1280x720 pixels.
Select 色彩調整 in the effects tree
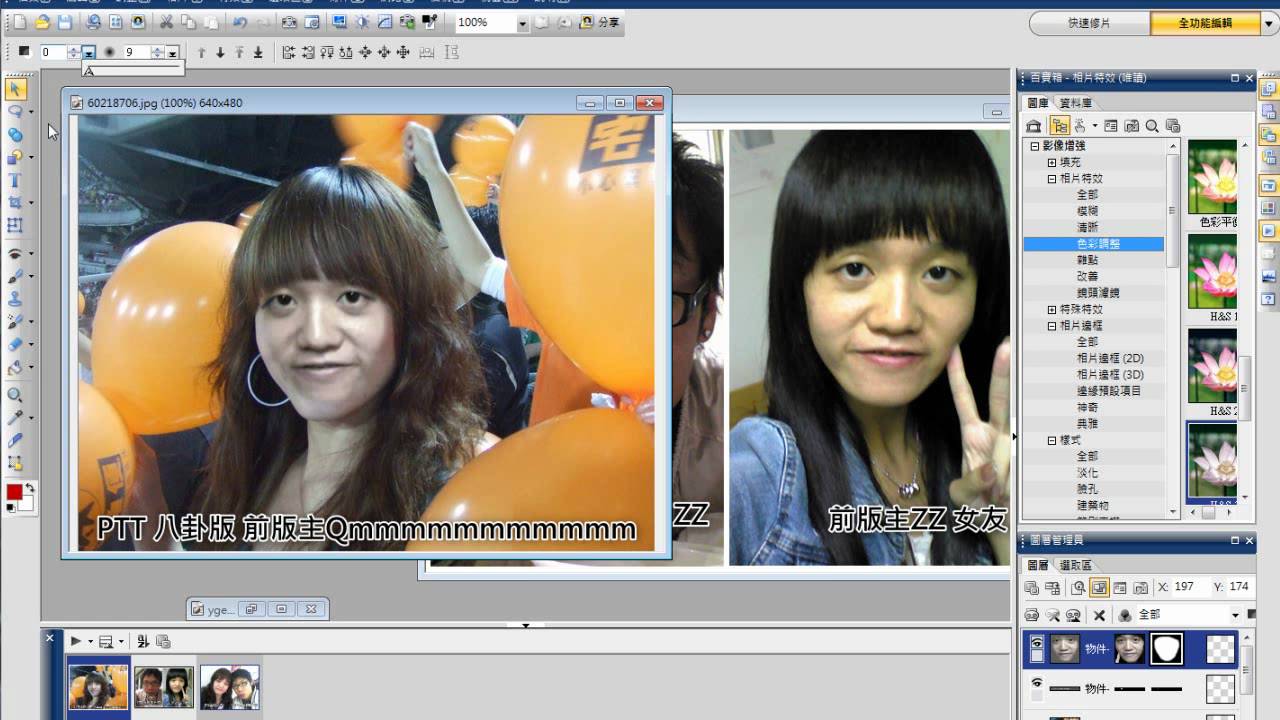point(1093,244)
